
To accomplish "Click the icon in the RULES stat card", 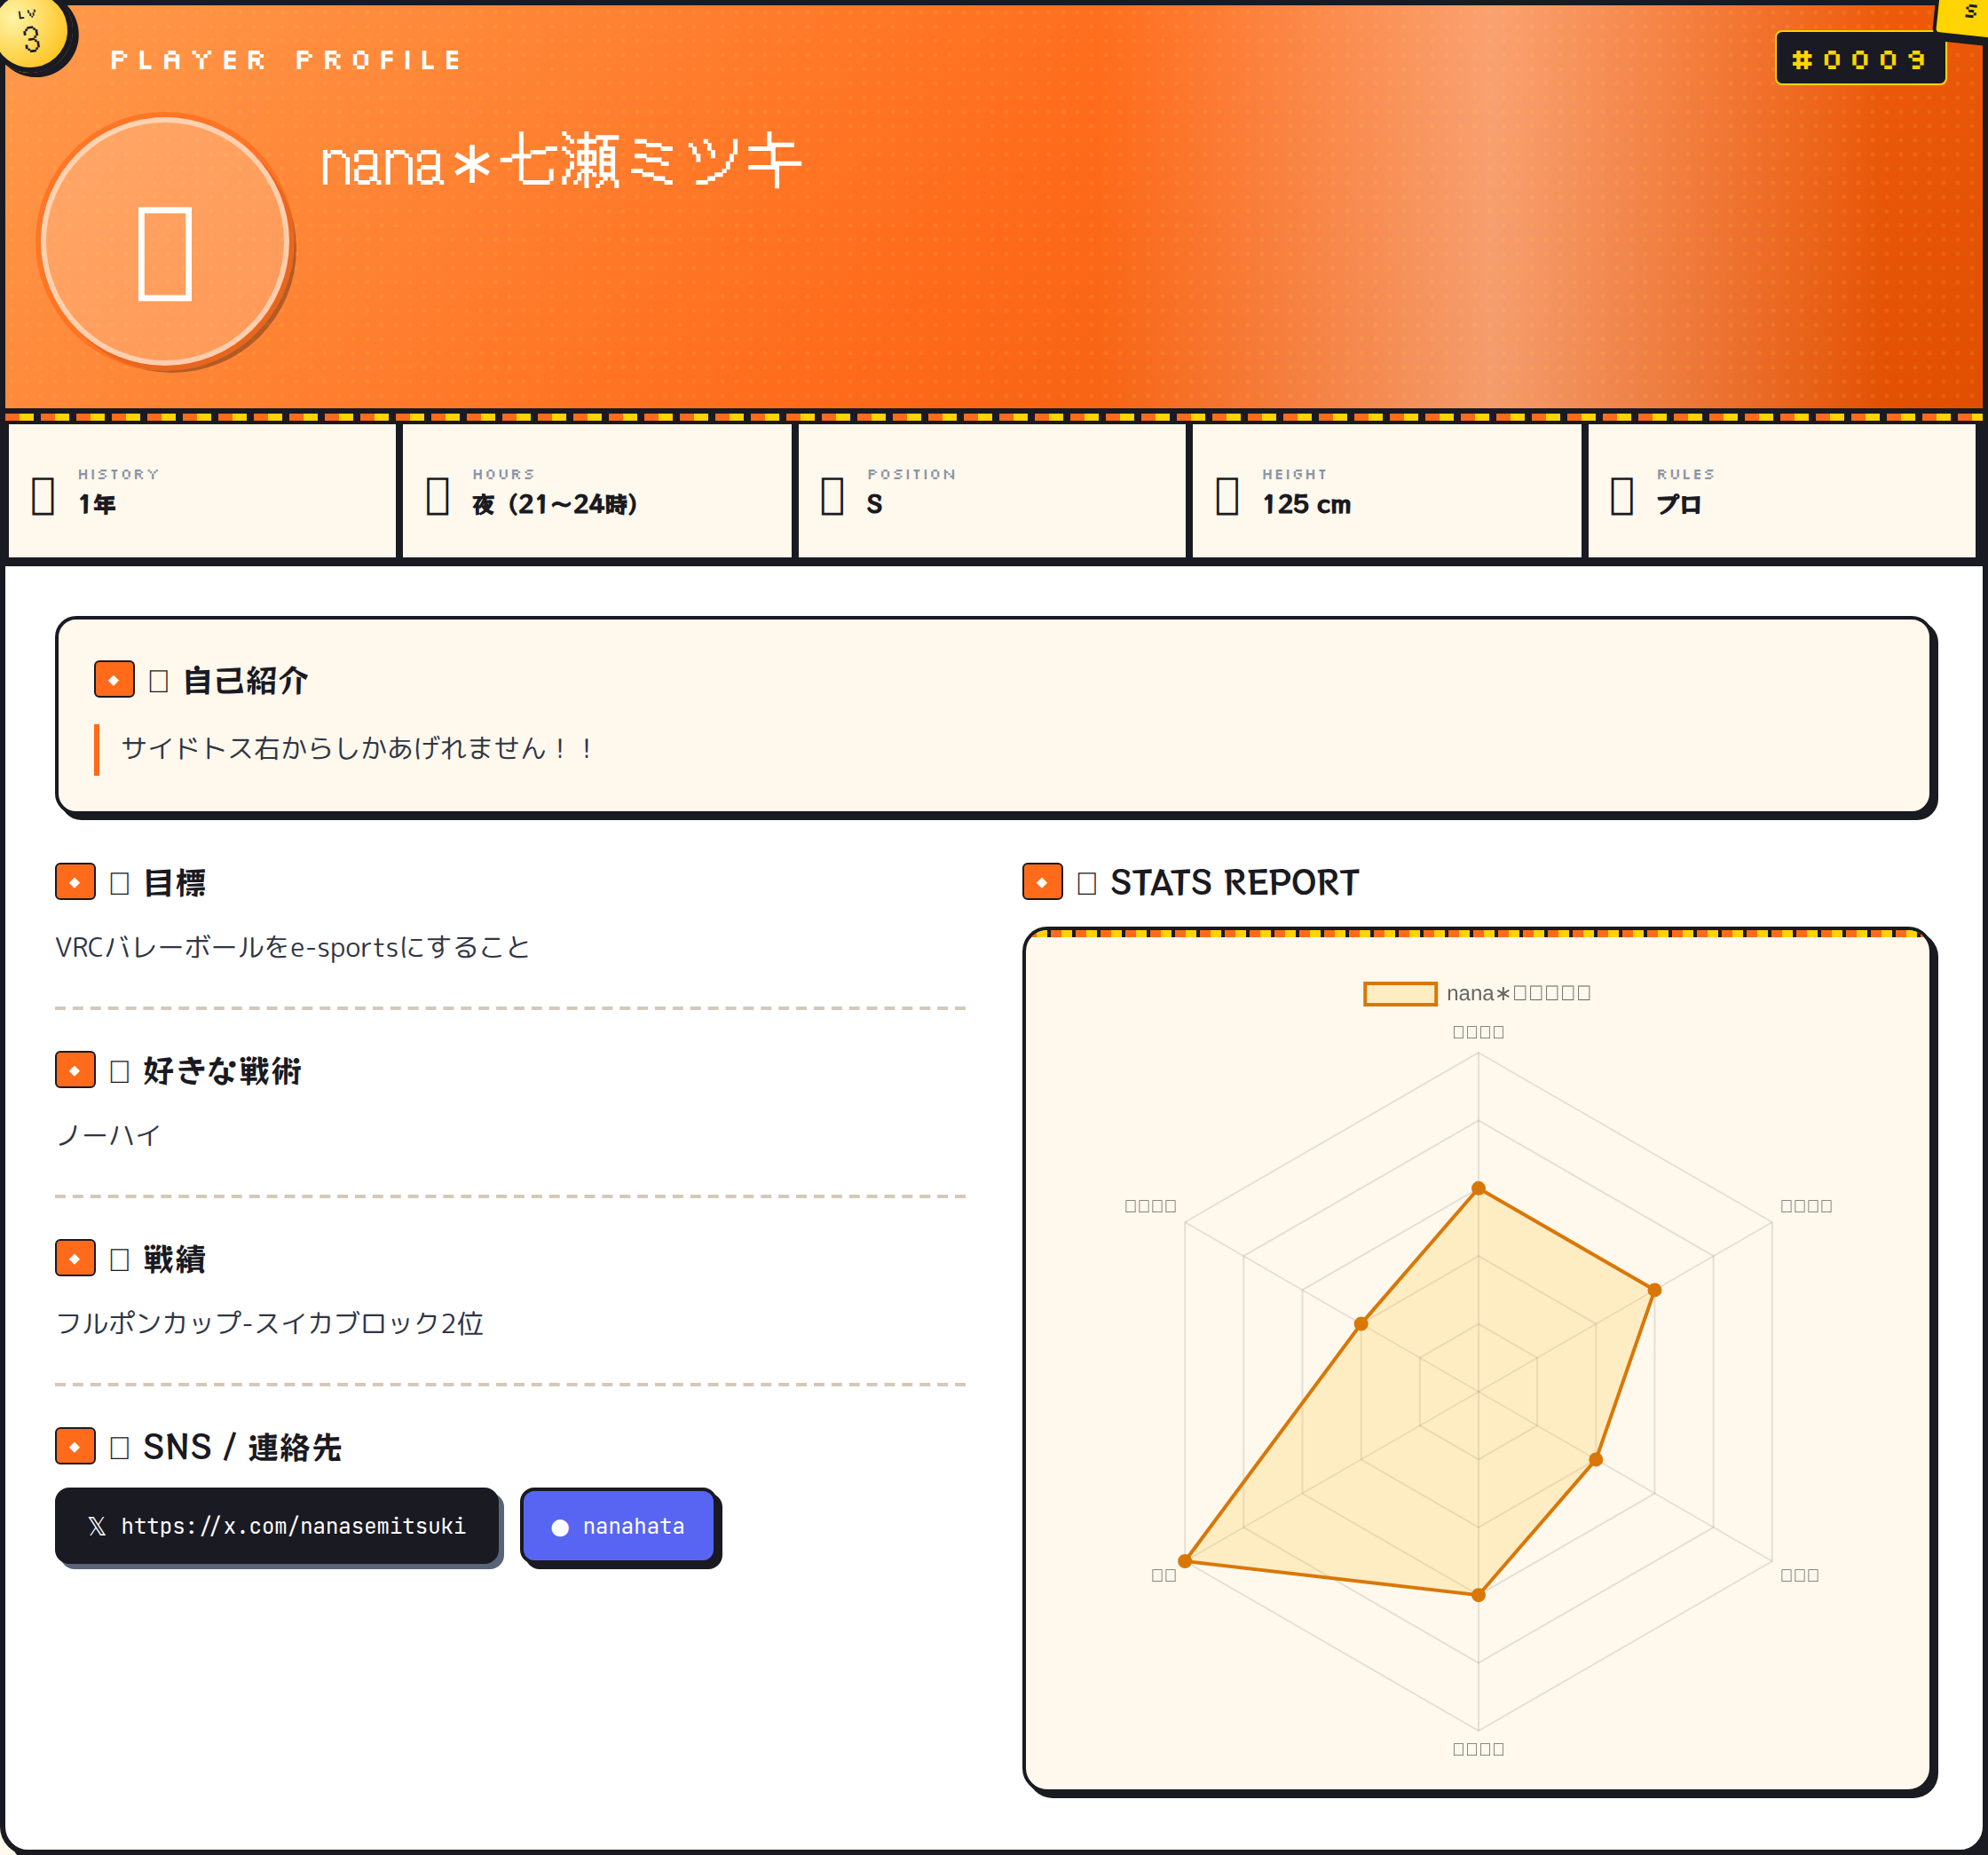I will (1622, 495).
